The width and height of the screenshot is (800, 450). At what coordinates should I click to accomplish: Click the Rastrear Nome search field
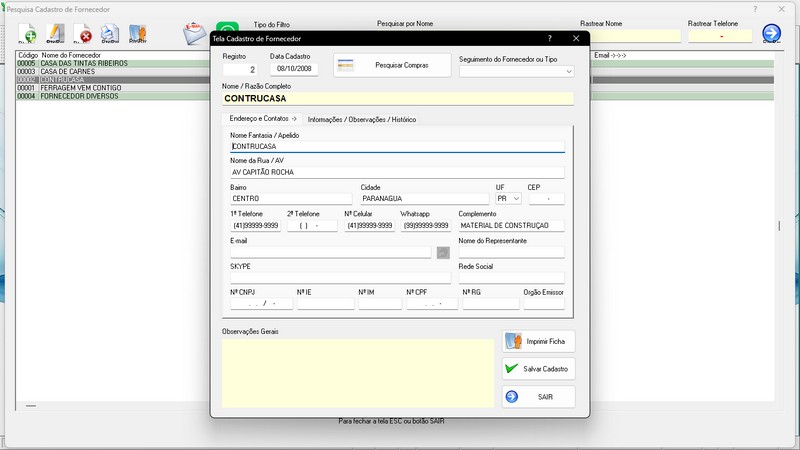pos(636,36)
